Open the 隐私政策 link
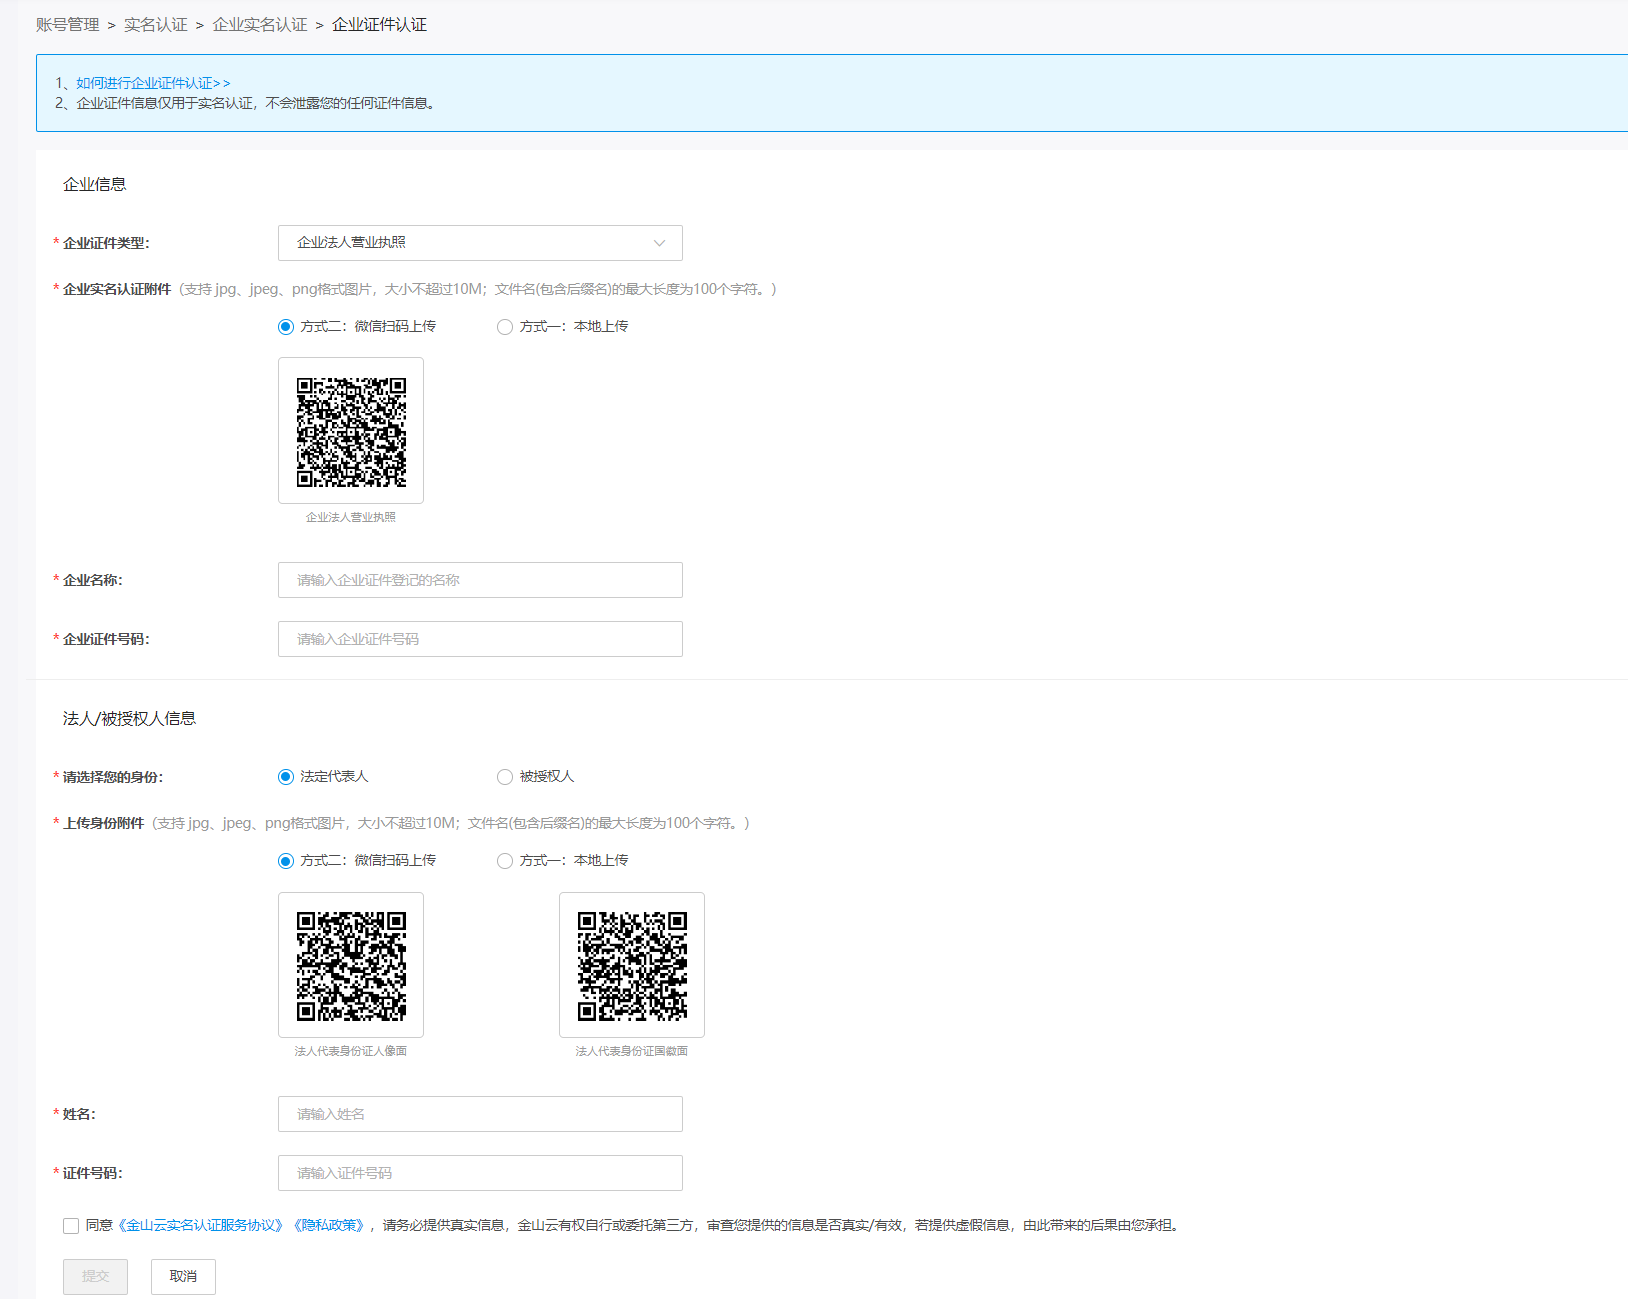This screenshot has width=1628, height=1299. [x=331, y=1225]
